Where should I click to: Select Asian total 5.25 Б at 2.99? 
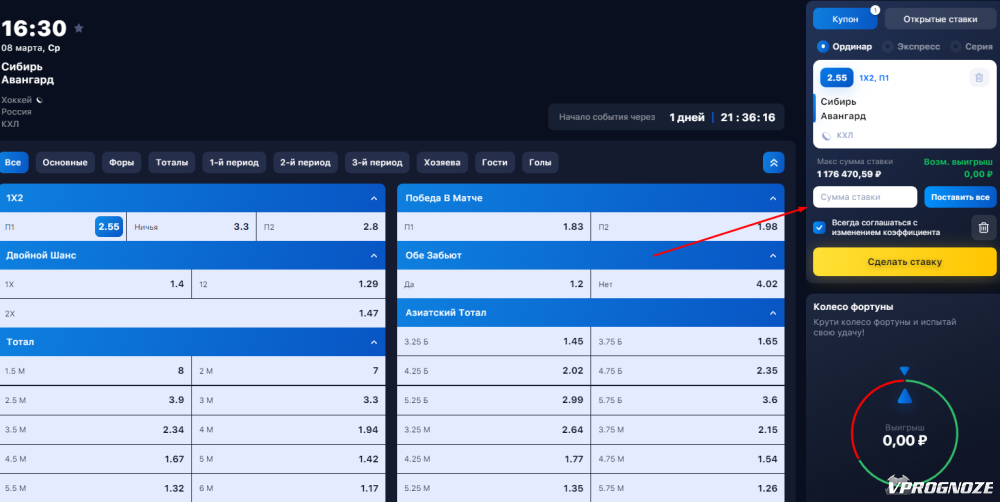coord(494,400)
